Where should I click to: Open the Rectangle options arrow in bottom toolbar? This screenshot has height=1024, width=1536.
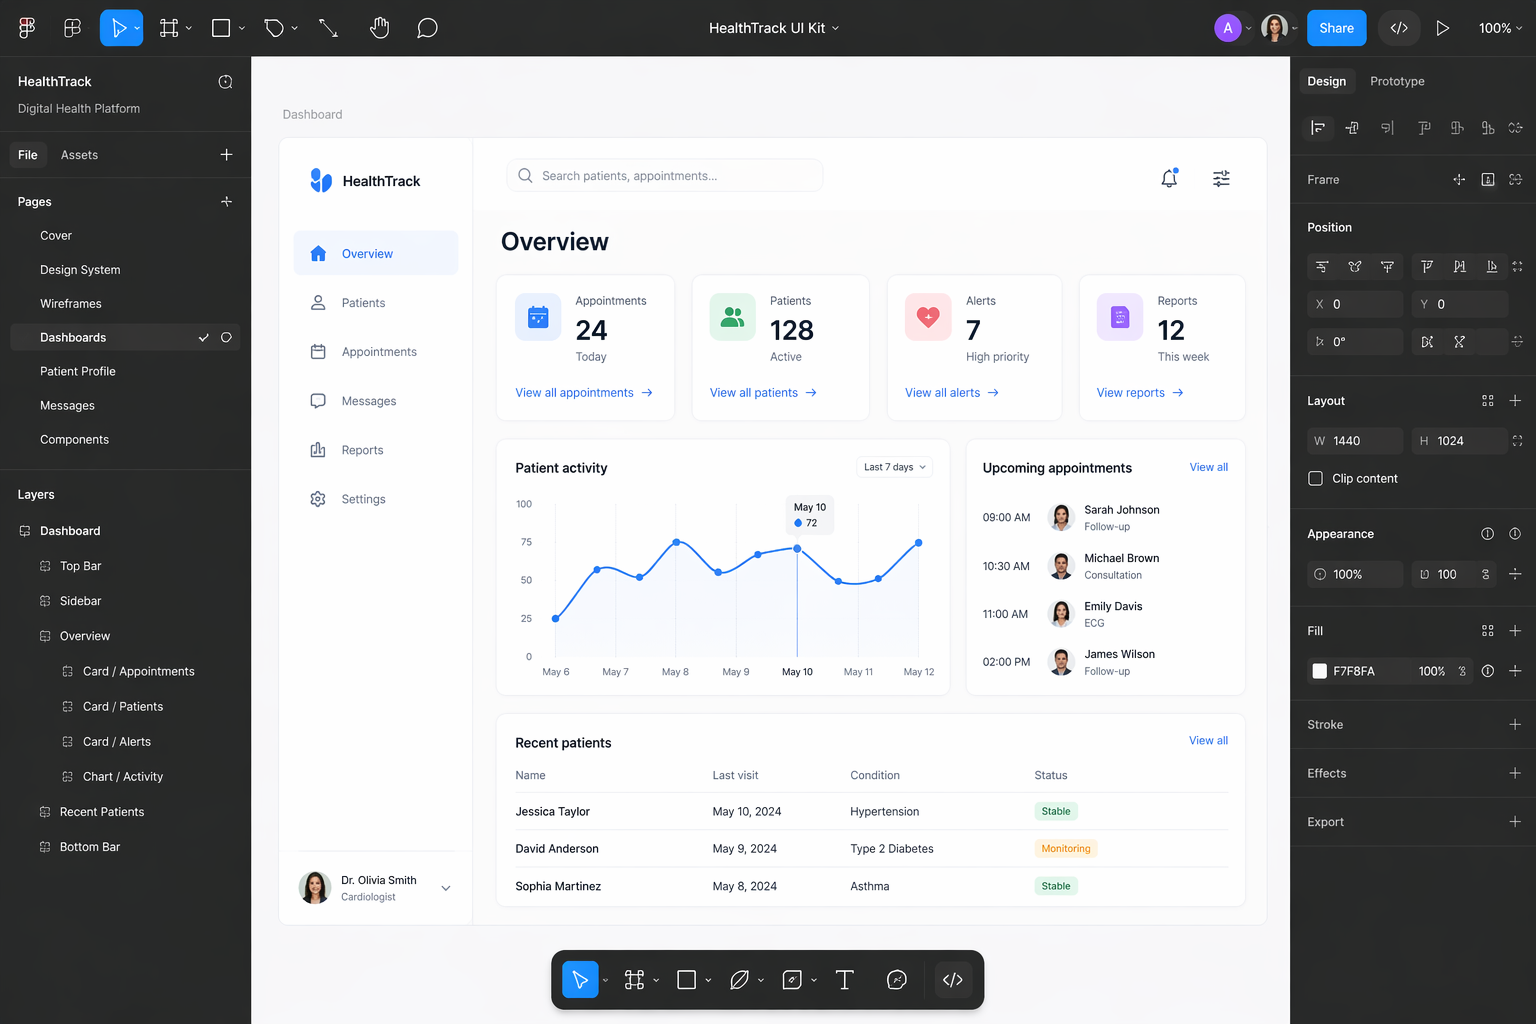point(708,980)
